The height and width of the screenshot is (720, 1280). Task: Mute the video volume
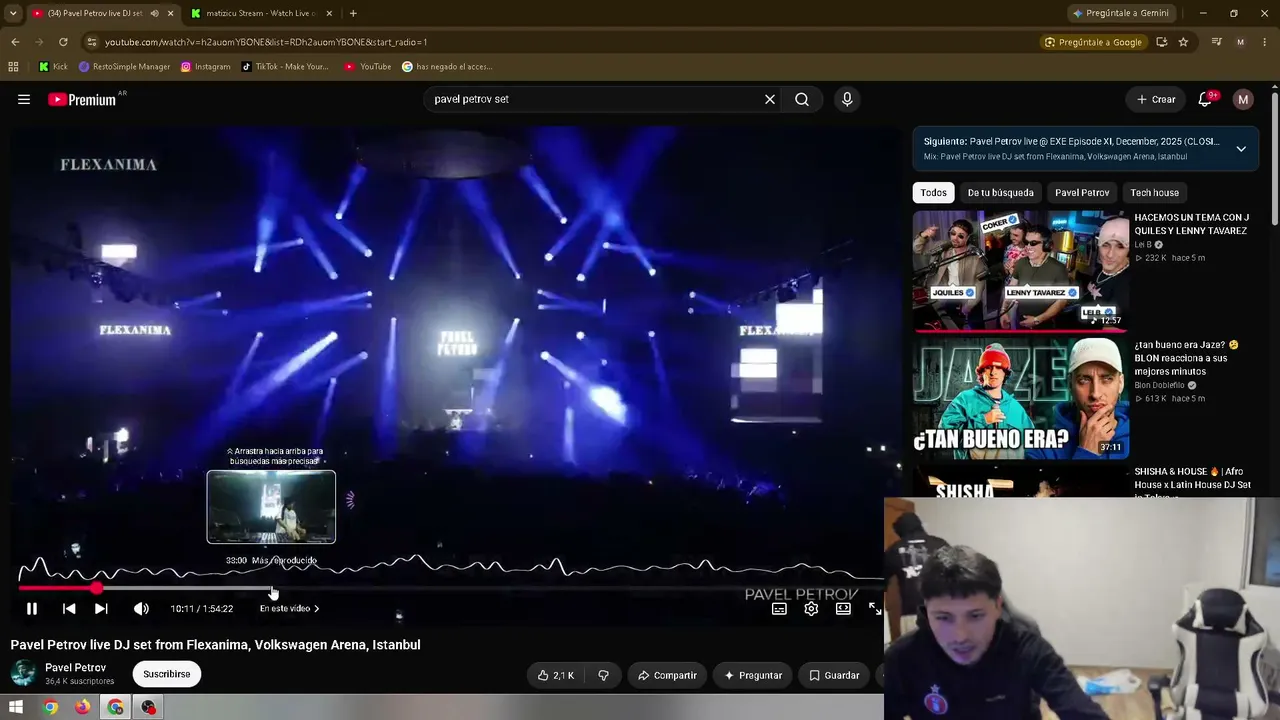coord(141,608)
